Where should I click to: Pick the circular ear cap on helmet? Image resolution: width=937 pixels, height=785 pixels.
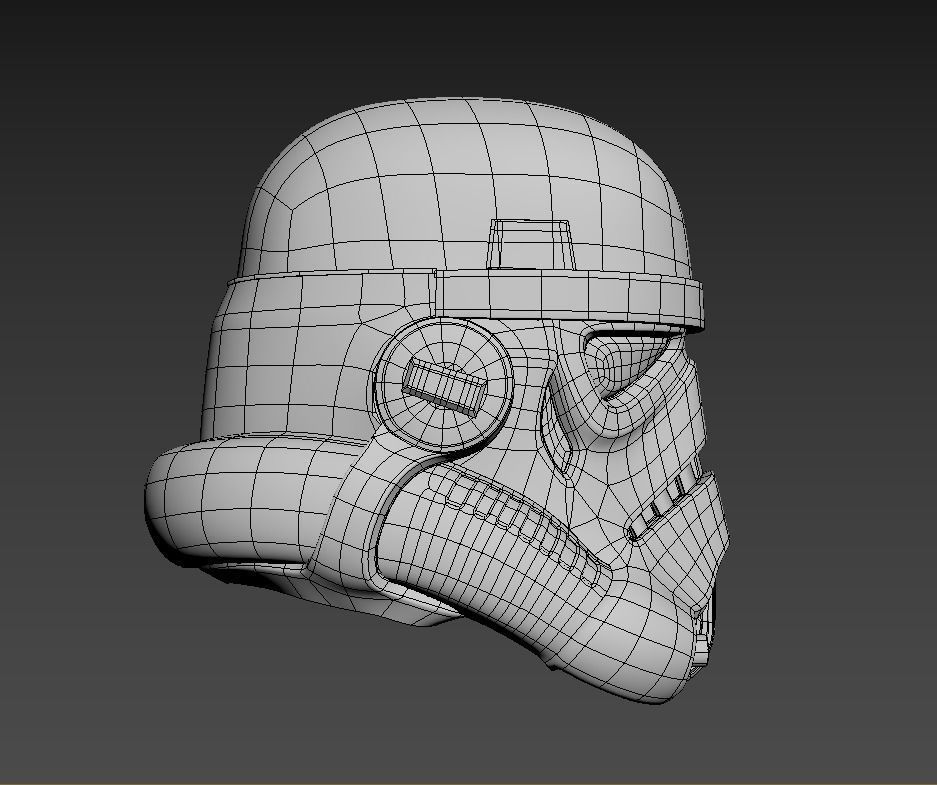click(445, 384)
